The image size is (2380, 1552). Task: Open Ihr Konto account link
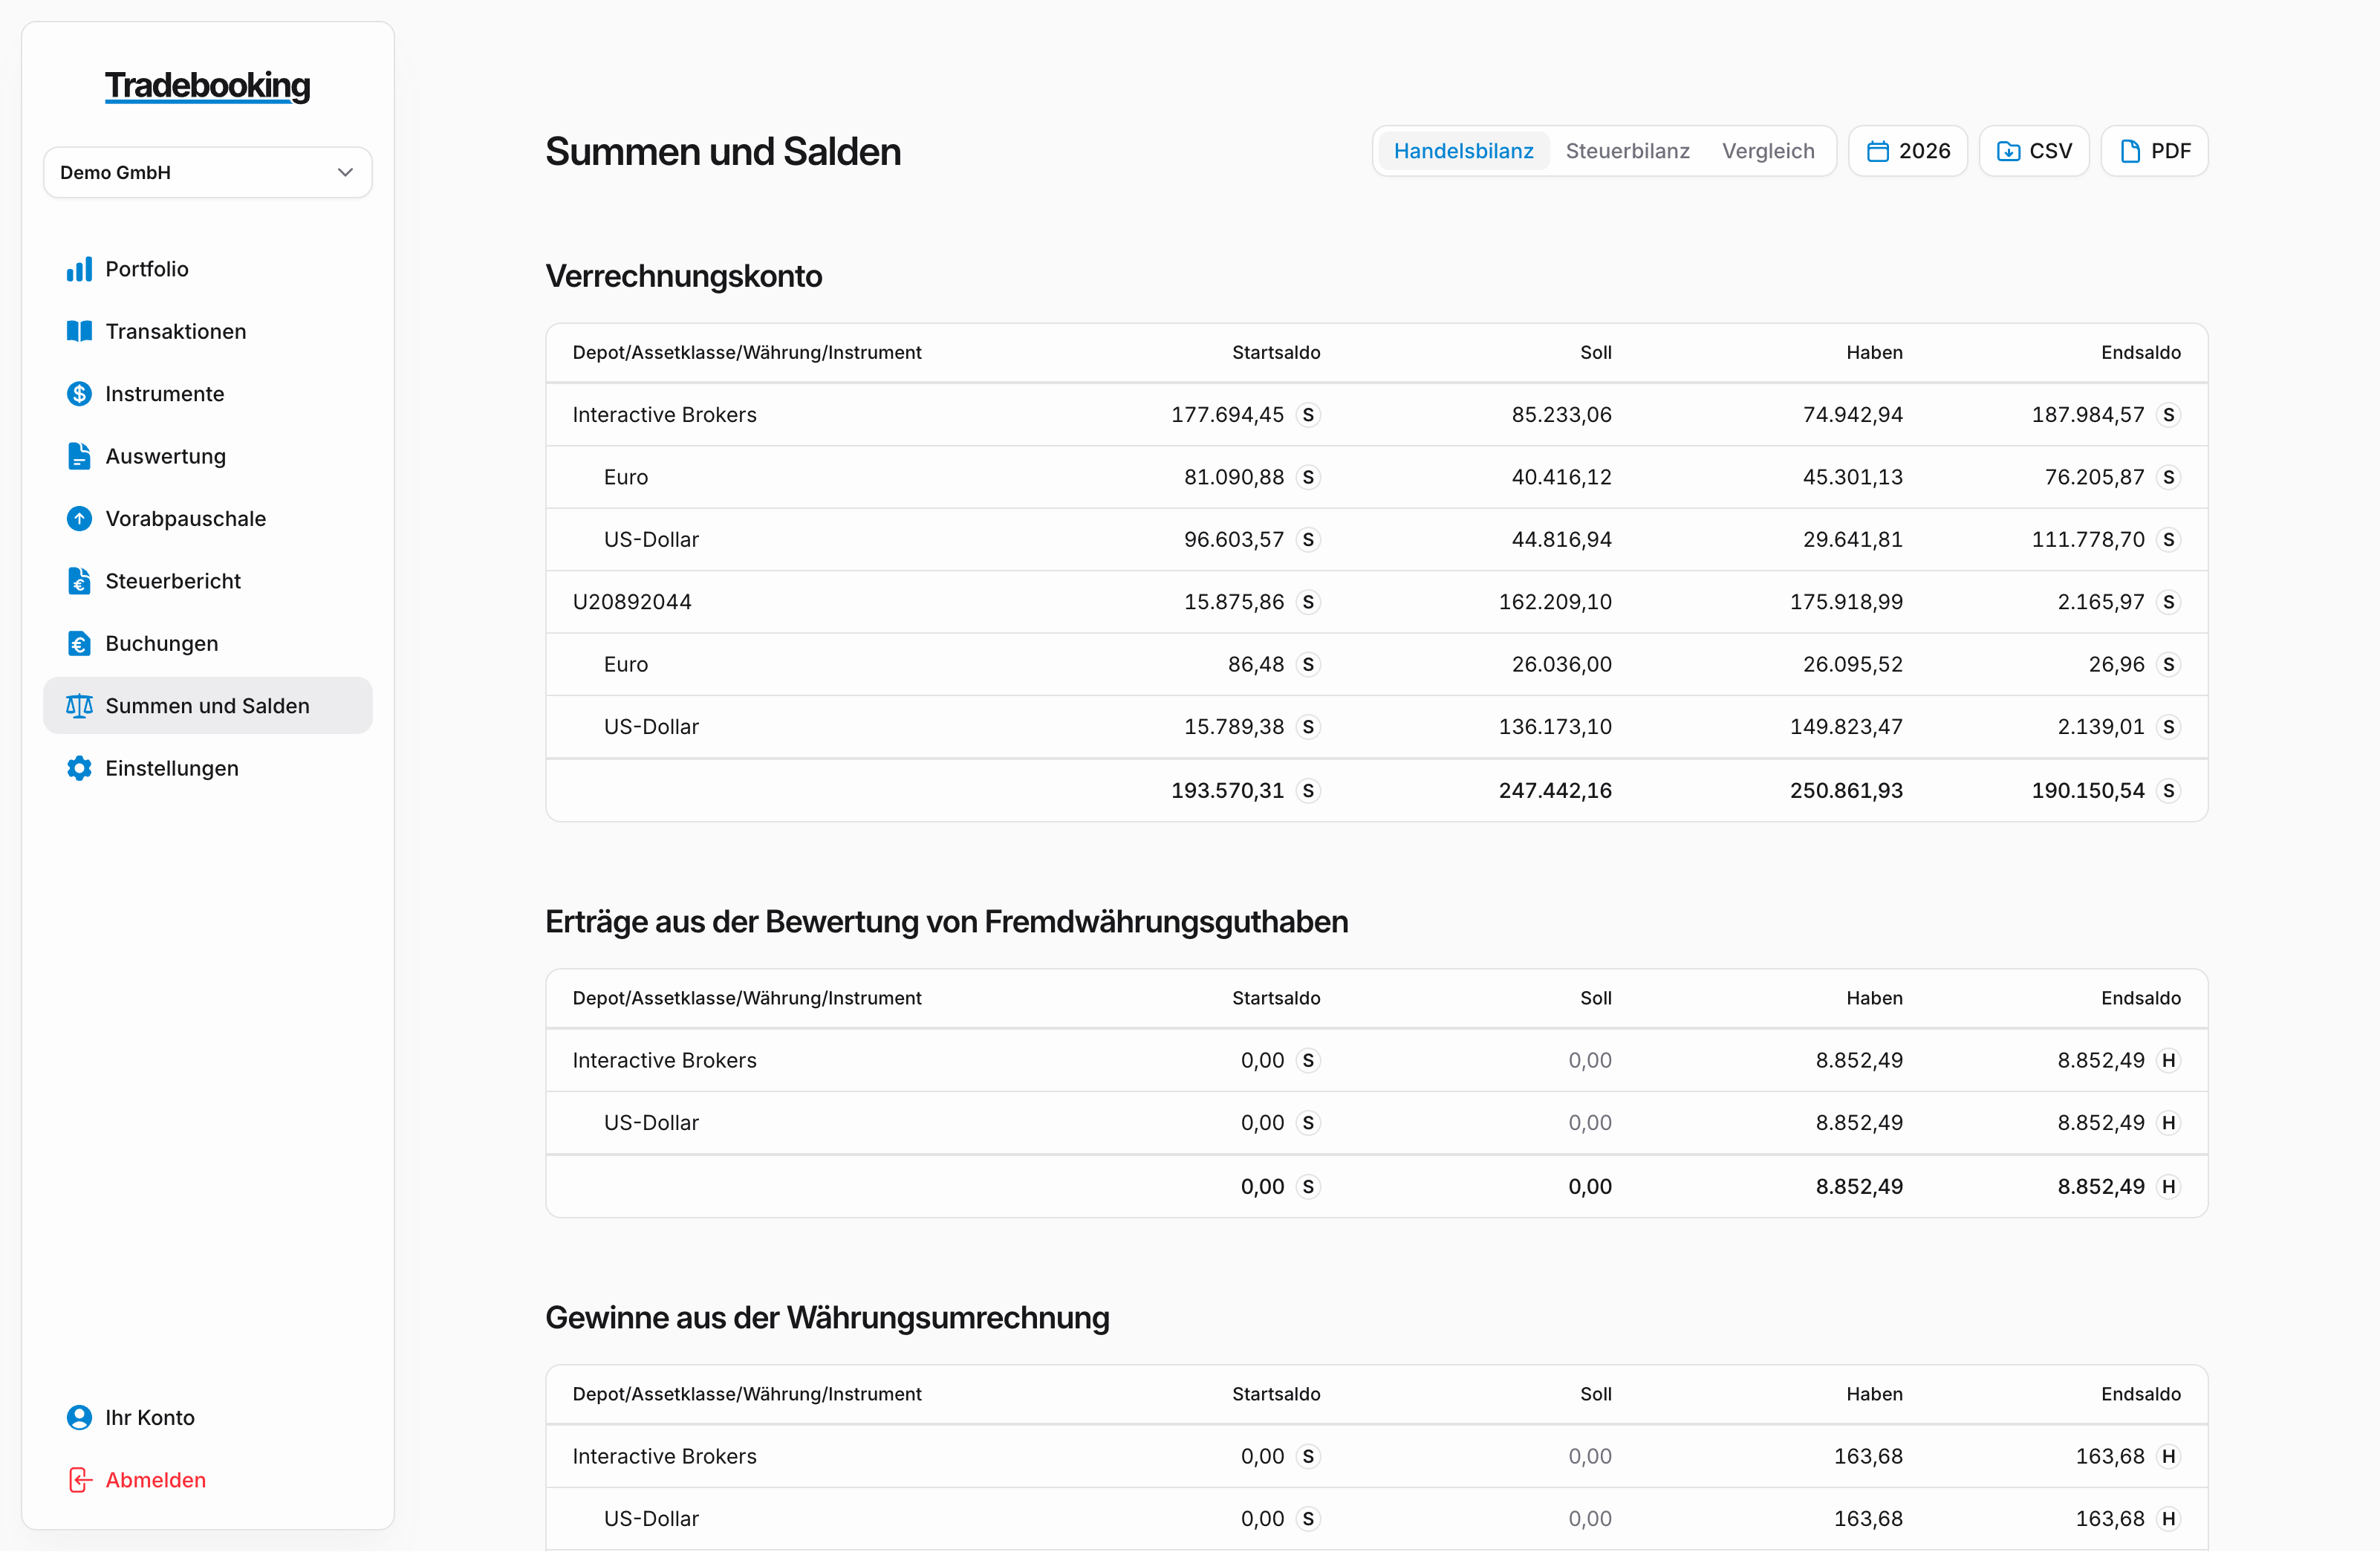click(208, 1417)
